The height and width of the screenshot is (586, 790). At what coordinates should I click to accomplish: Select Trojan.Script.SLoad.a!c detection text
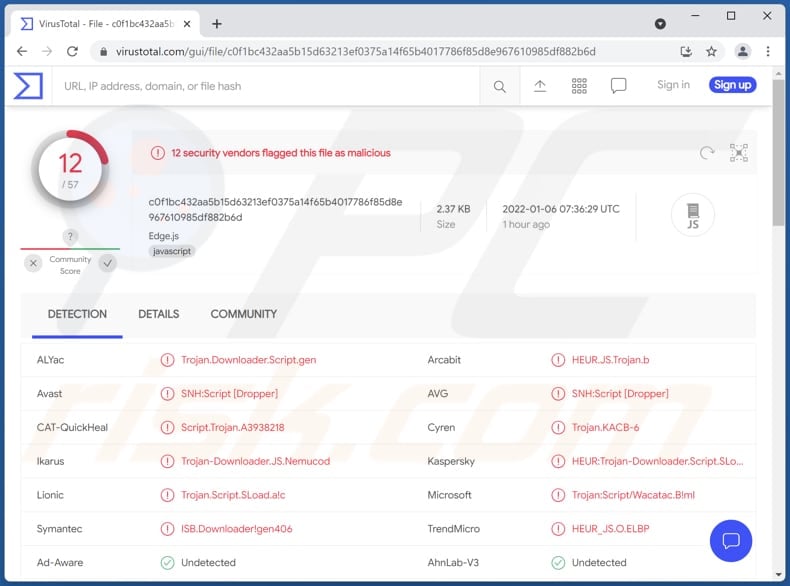[233, 495]
